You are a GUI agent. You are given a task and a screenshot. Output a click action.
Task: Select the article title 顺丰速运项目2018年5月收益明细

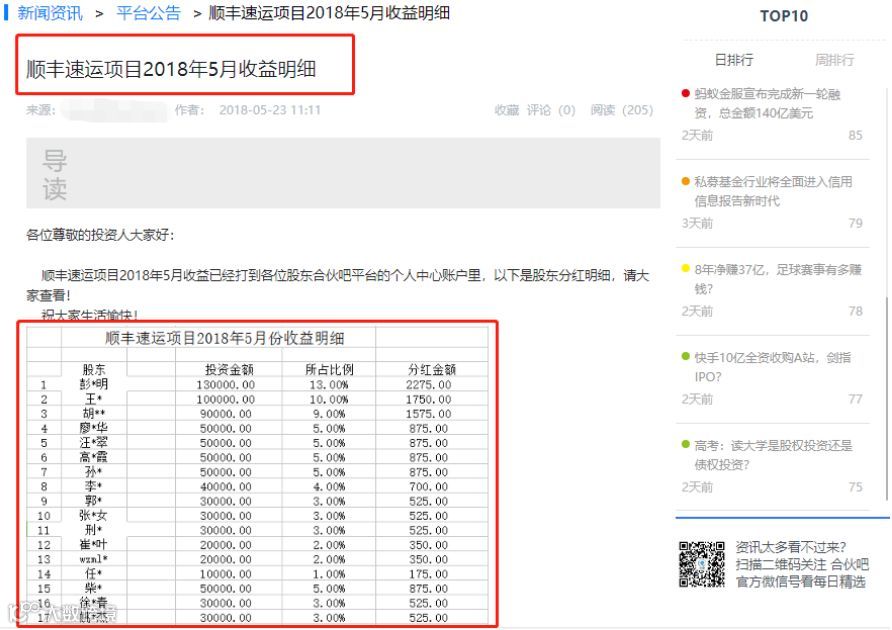pyautogui.click(x=171, y=69)
